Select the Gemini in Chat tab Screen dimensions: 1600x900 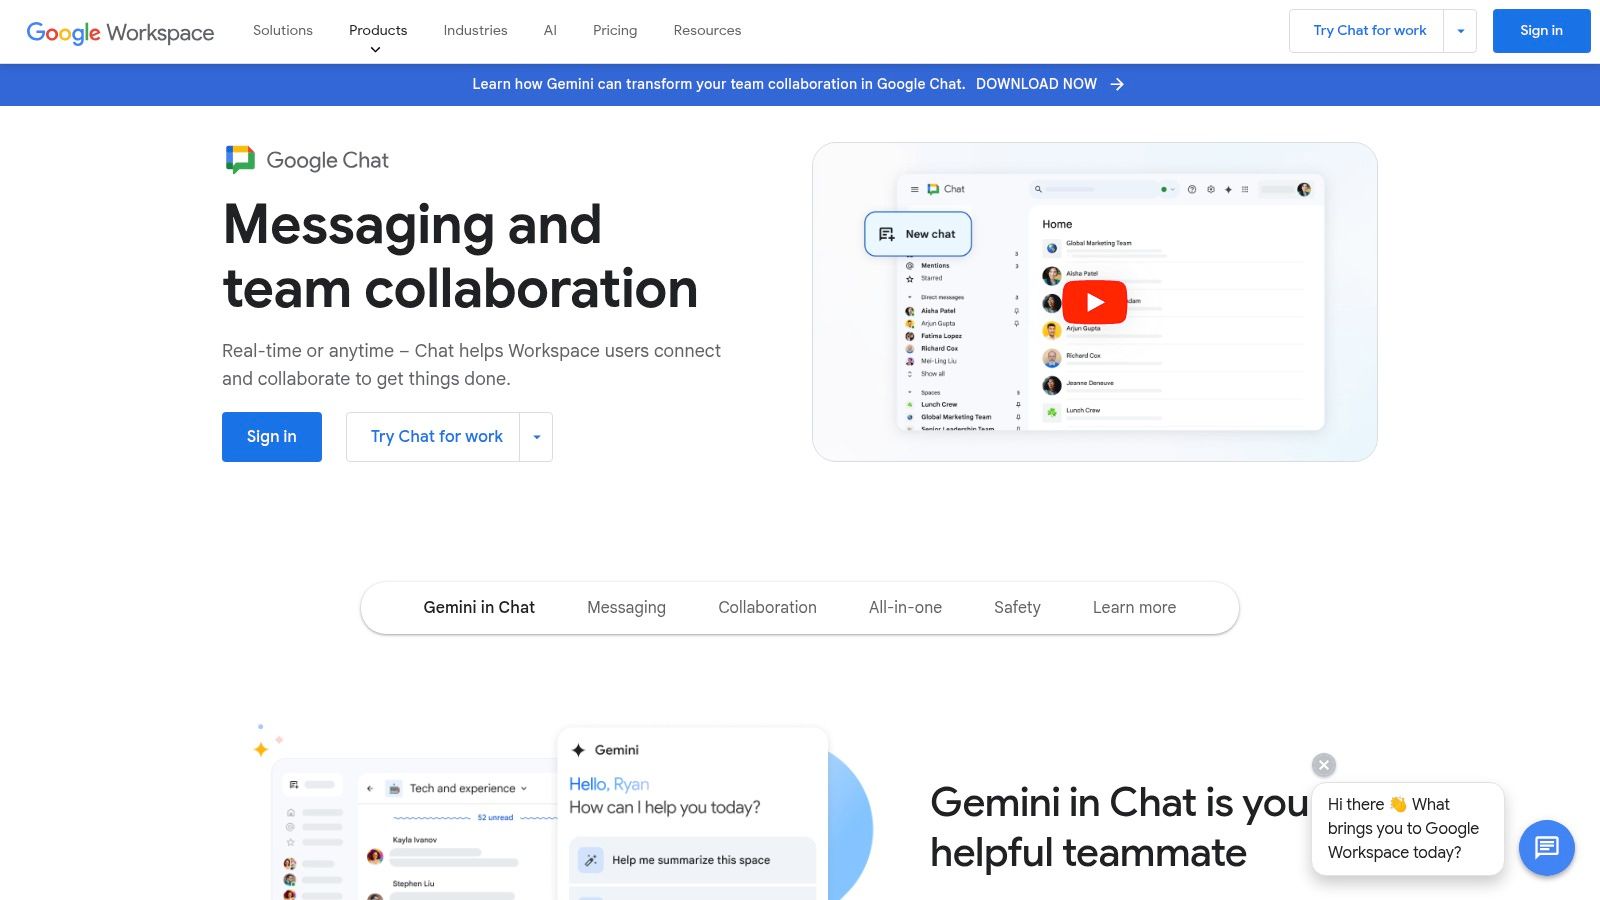(479, 607)
